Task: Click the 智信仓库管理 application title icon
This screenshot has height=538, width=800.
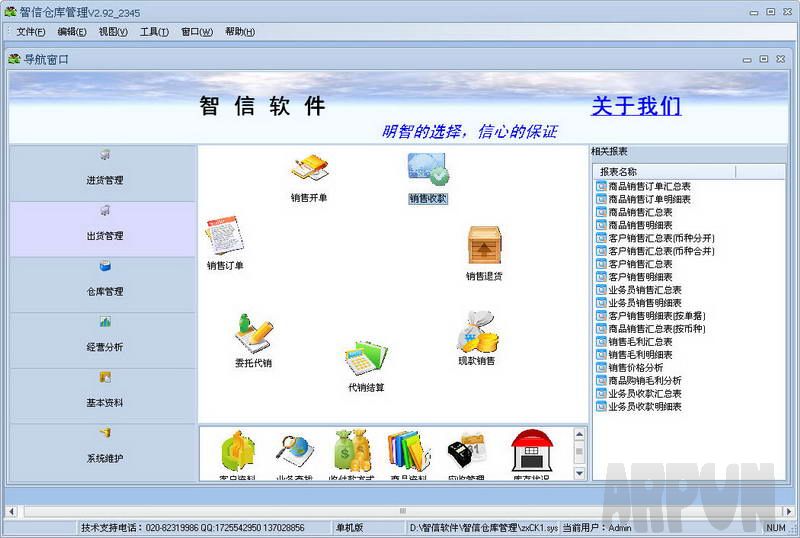Action: [x=10, y=11]
